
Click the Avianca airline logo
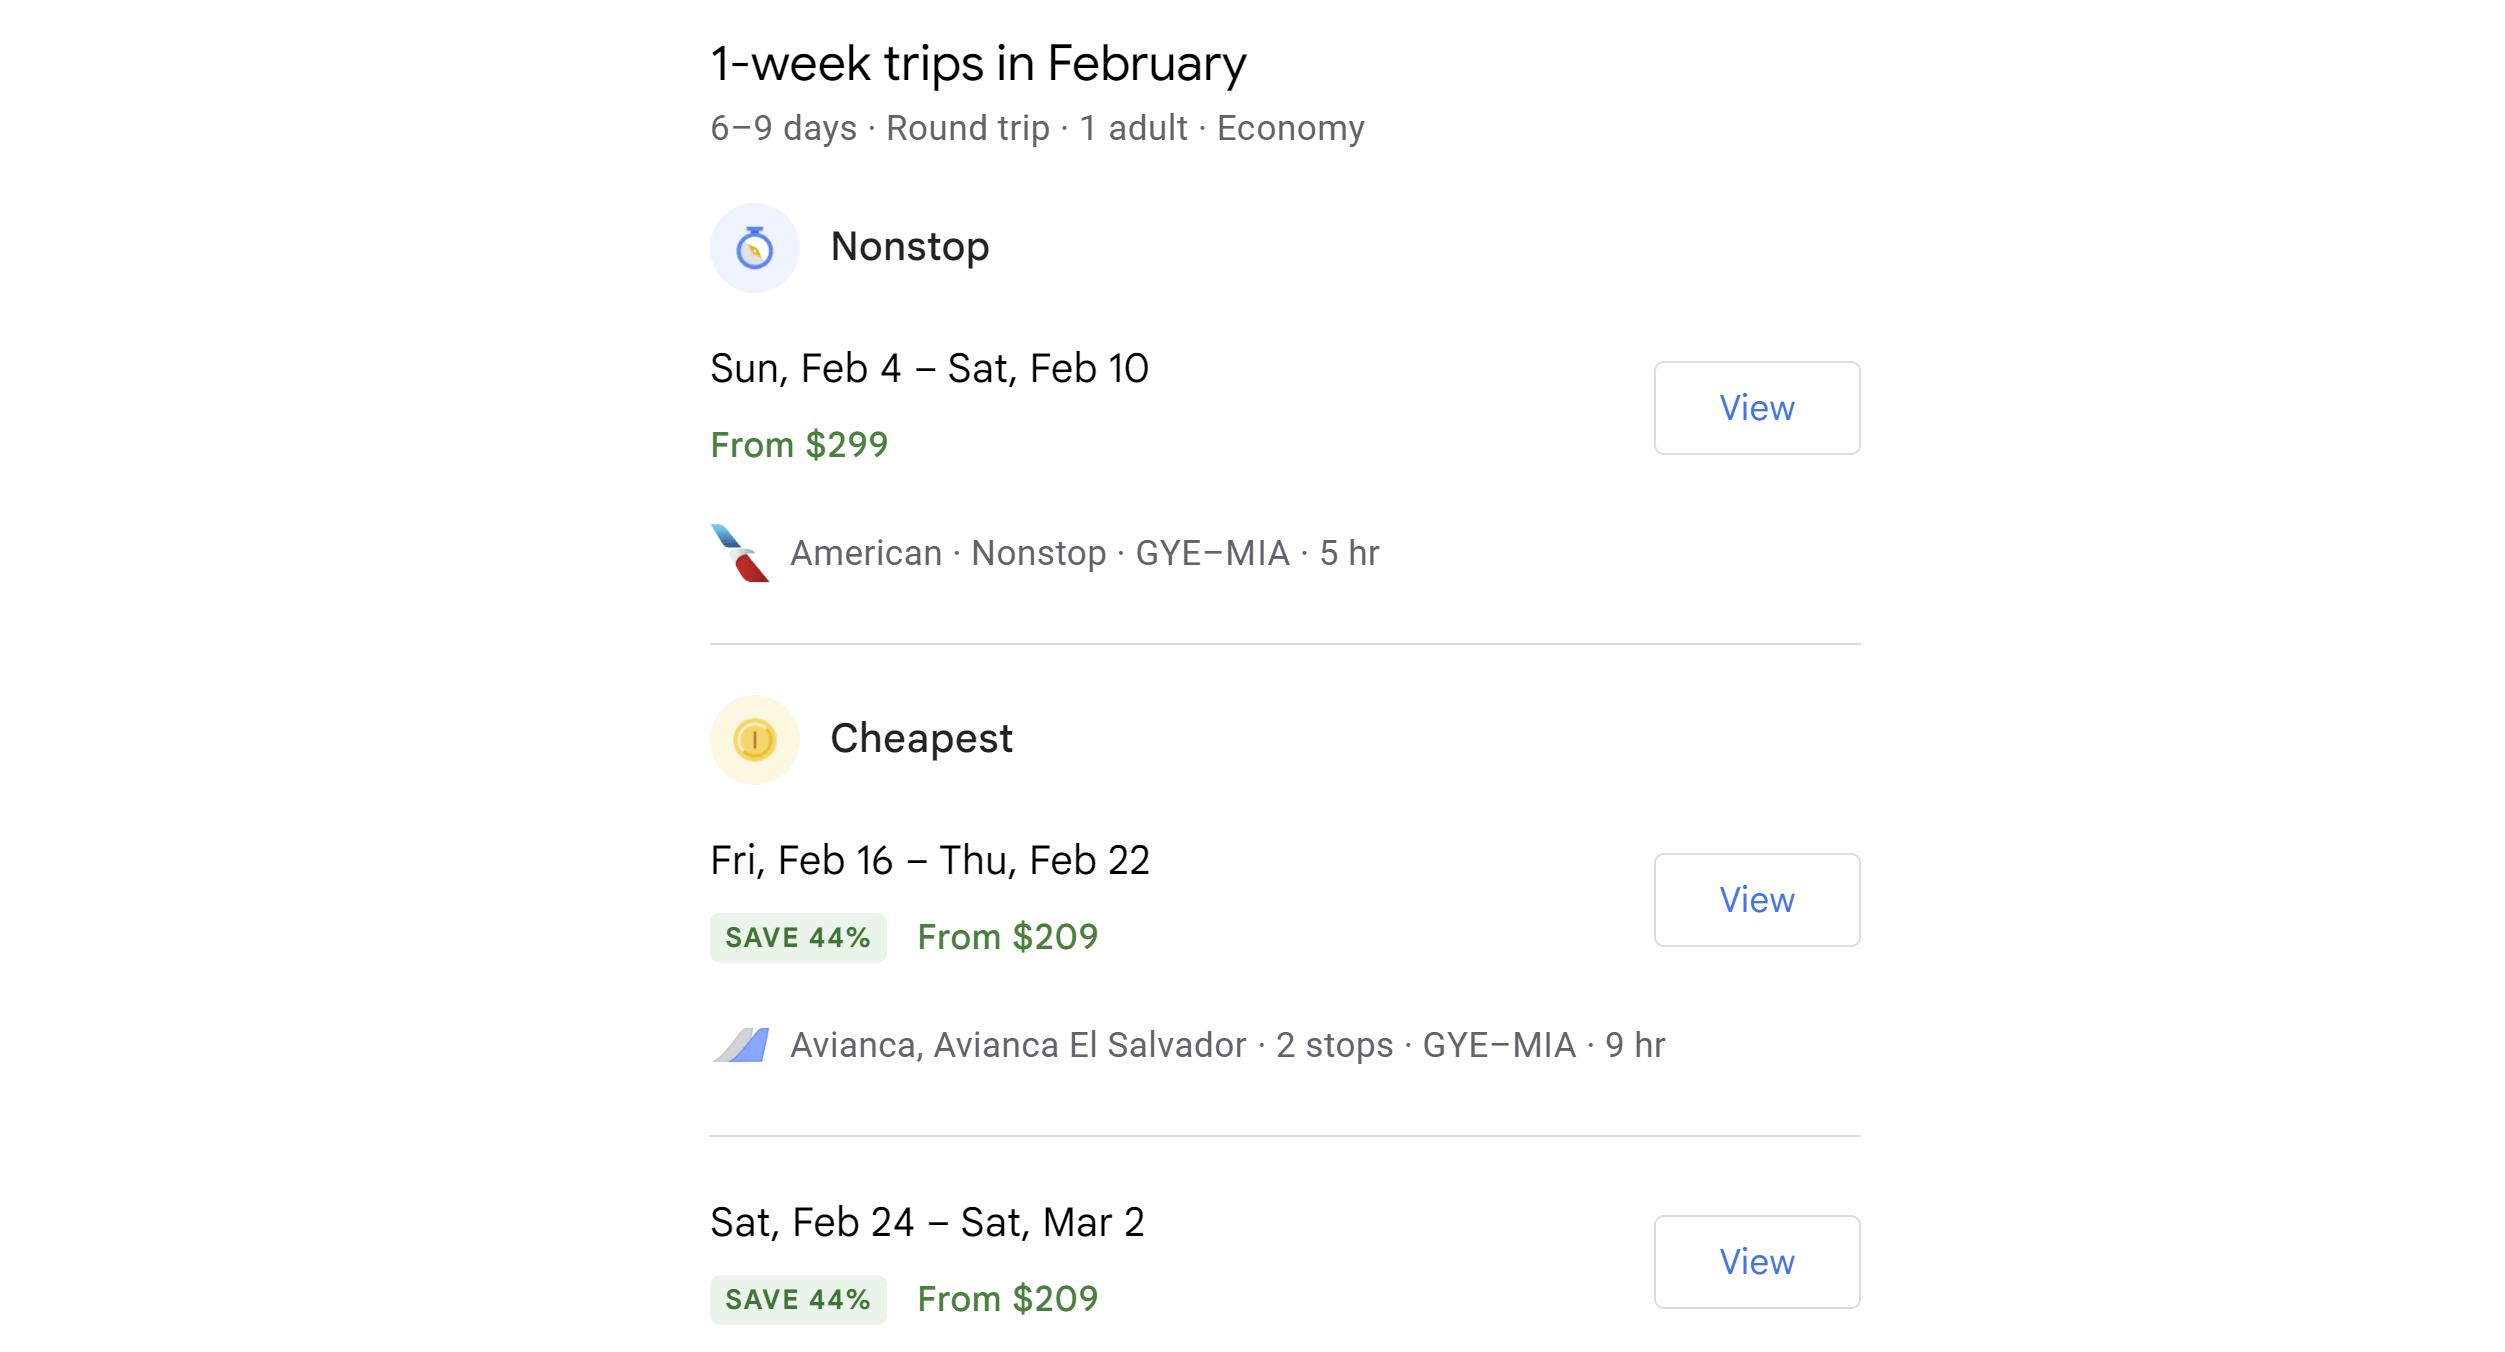(x=741, y=1045)
